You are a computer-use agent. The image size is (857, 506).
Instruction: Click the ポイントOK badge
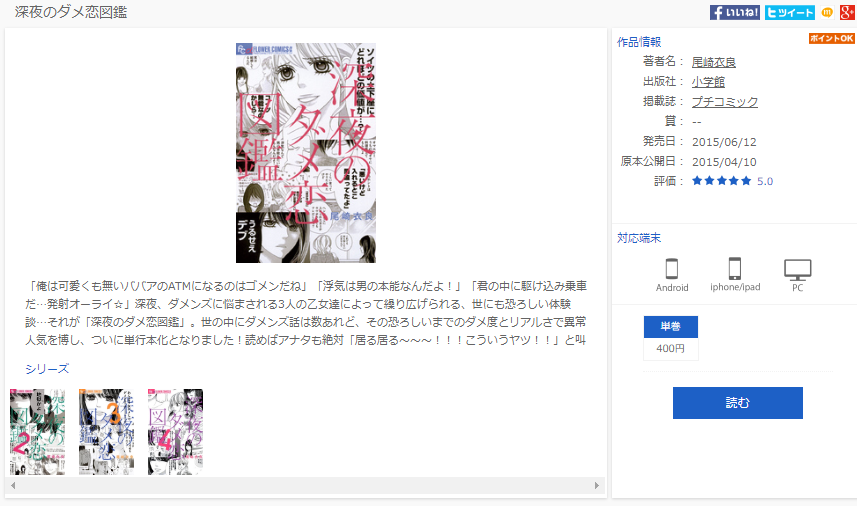click(x=831, y=38)
